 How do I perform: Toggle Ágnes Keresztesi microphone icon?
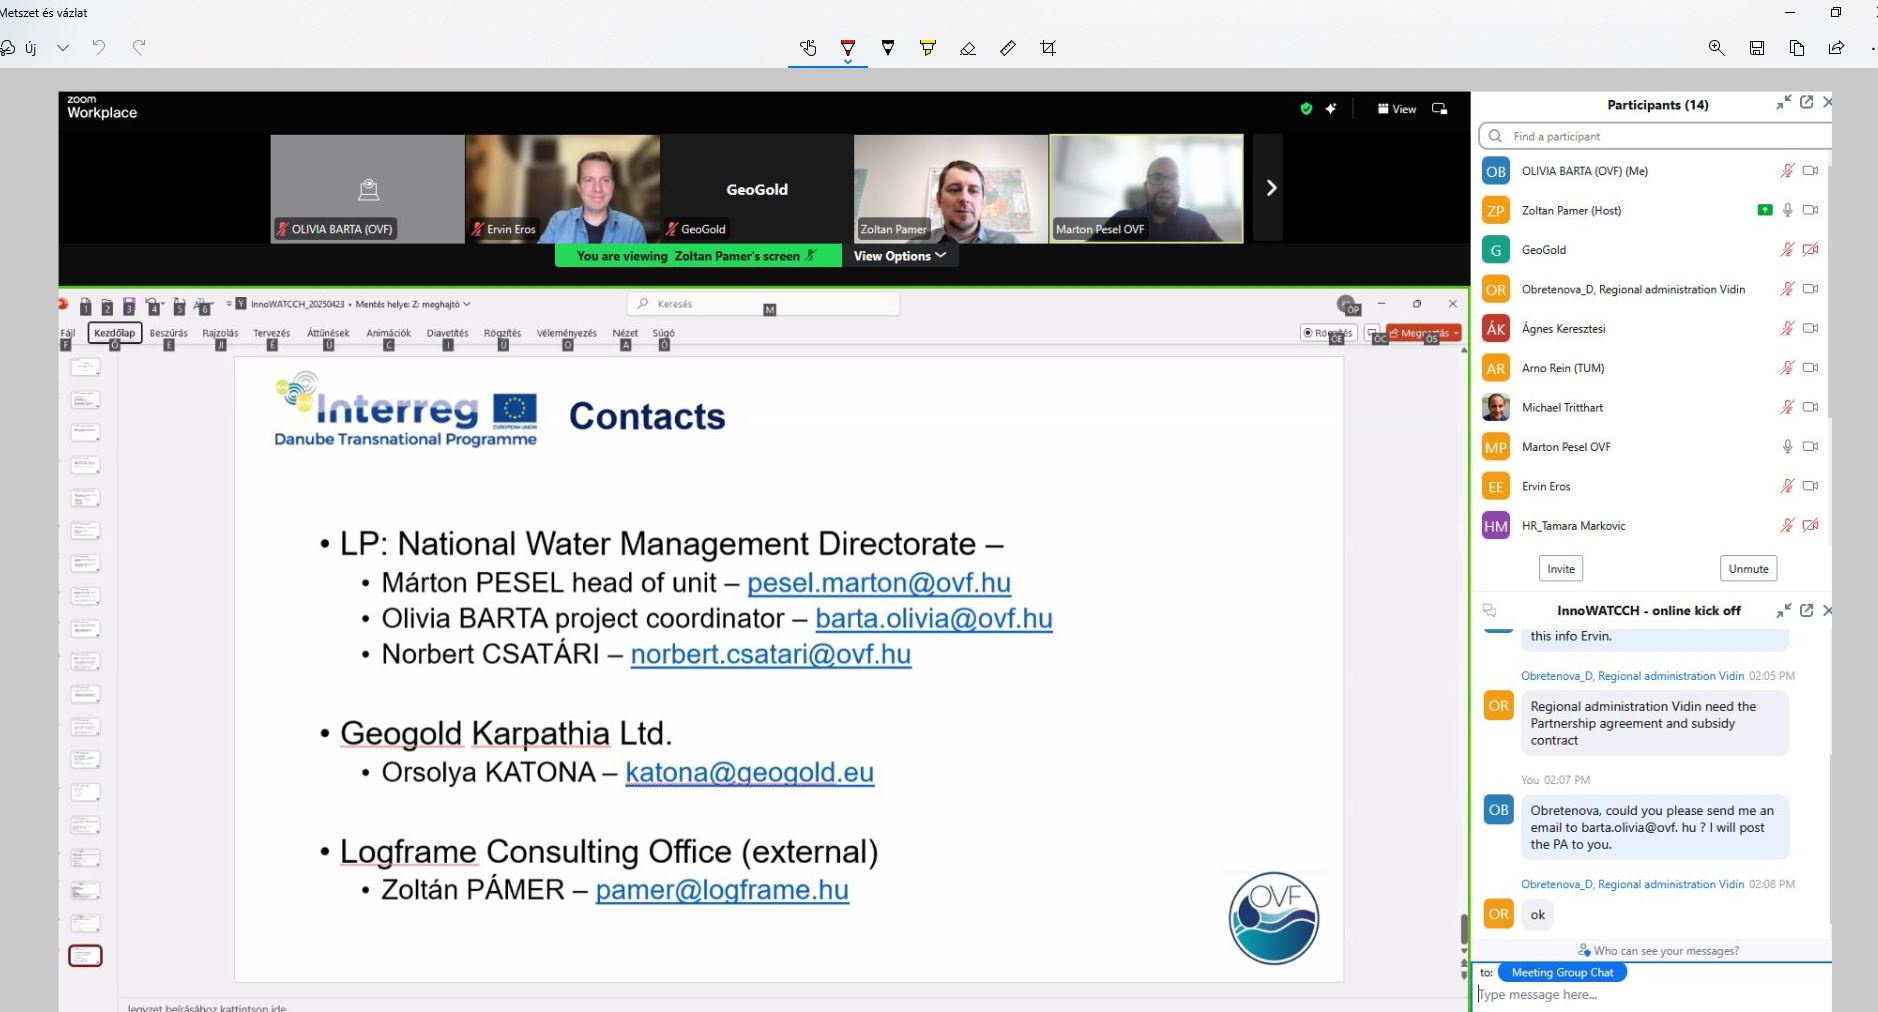click(x=1787, y=328)
